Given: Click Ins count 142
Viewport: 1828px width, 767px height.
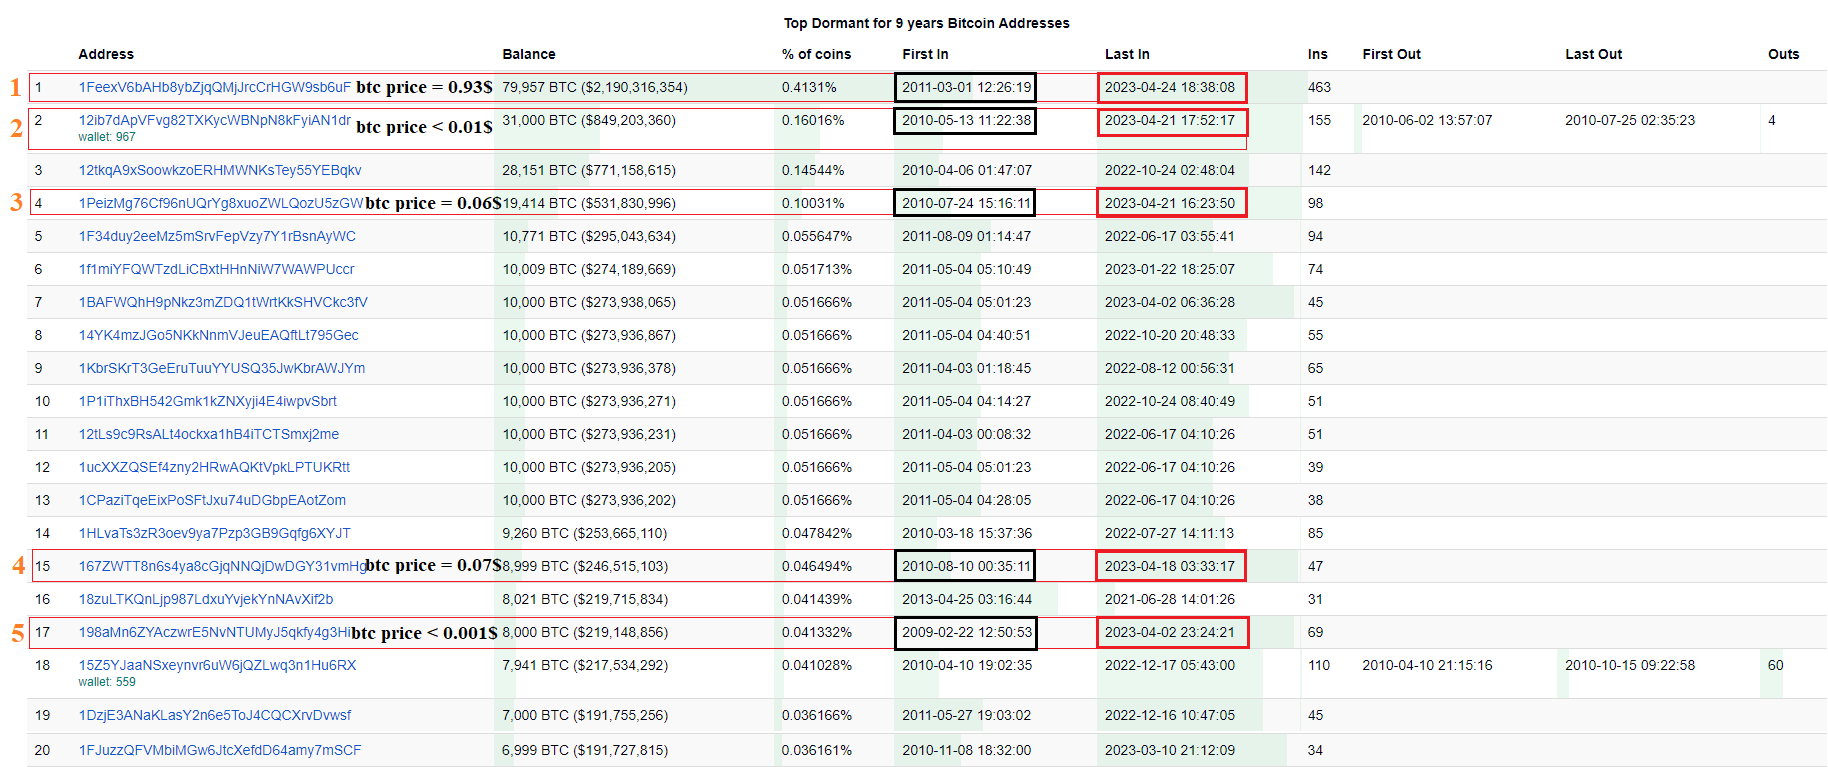Looking at the screenshot, I should click(1319, 170).
